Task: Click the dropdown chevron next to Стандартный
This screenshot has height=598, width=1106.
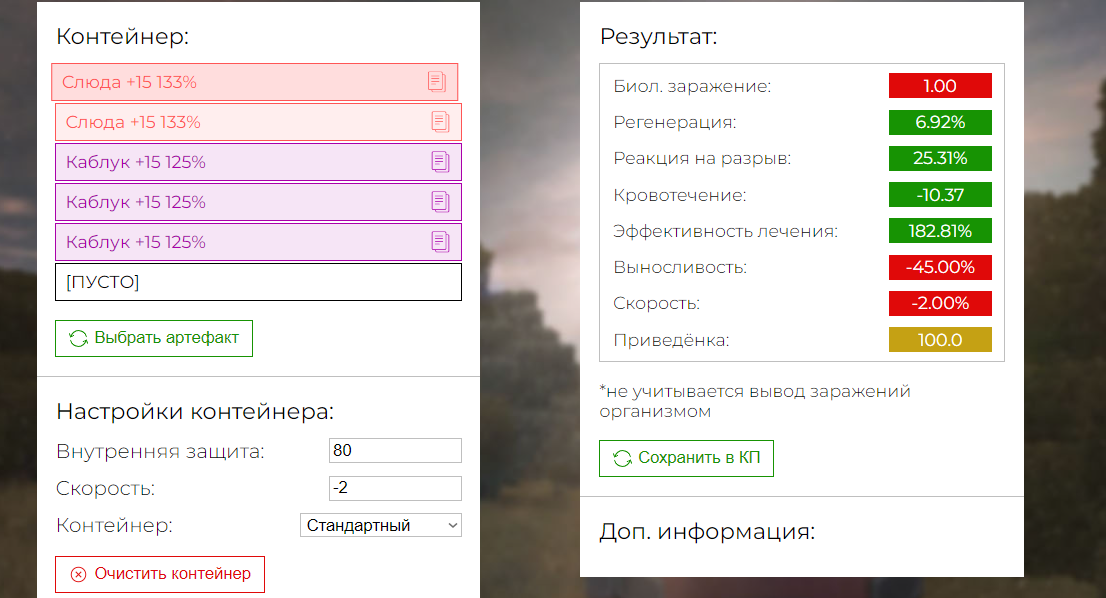Action: [453, 525]
